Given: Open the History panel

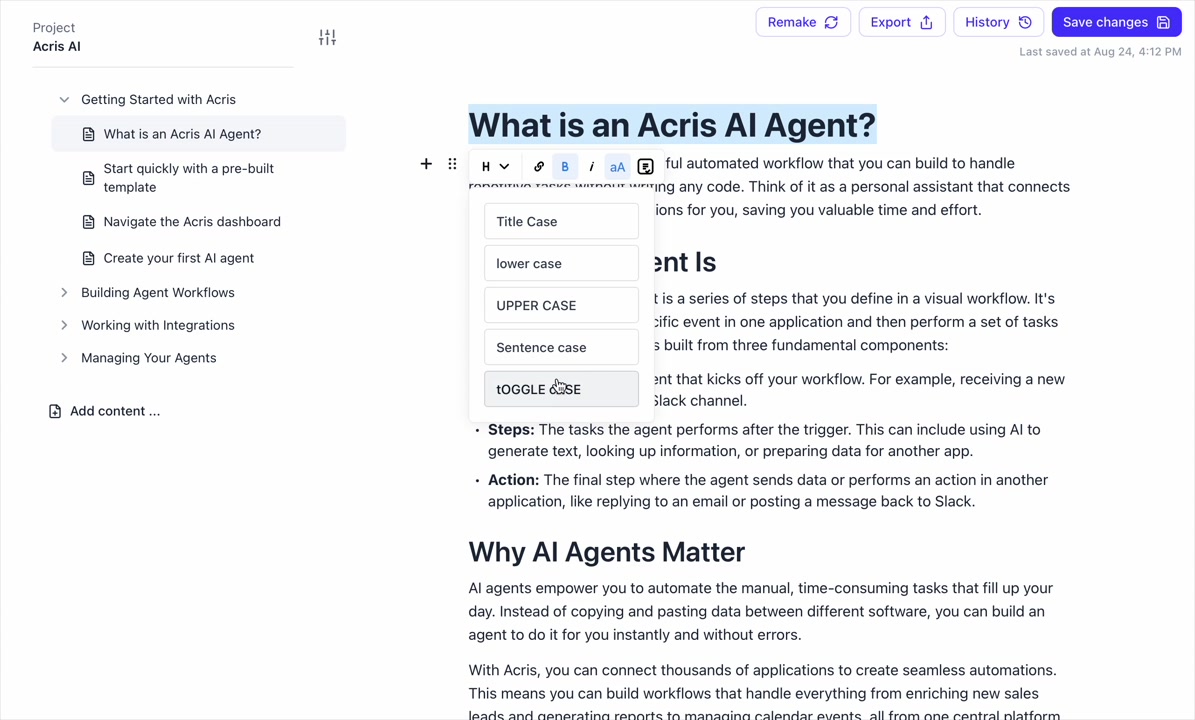Looking at the screenshot, I should (998, 22).
